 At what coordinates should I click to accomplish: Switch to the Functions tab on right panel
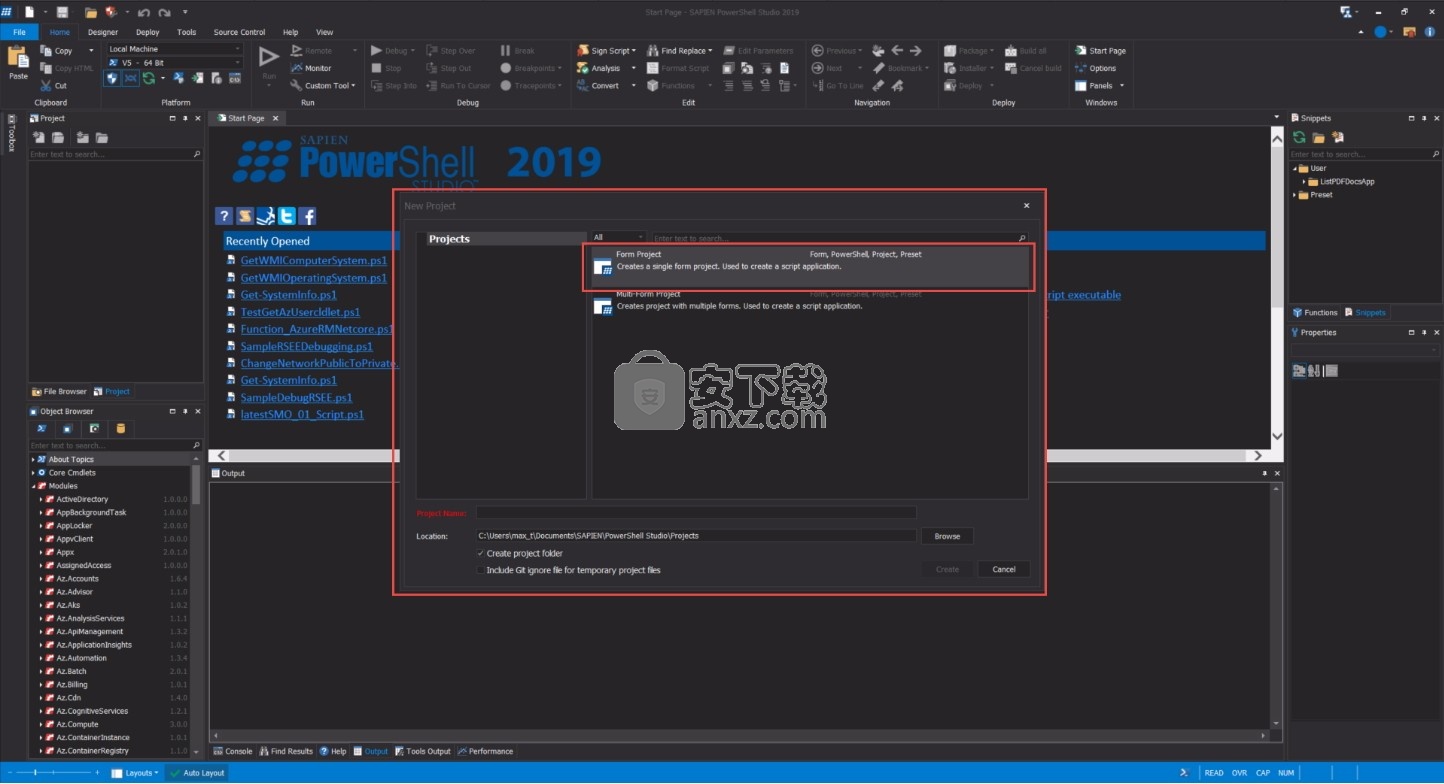coord(1315,313)
